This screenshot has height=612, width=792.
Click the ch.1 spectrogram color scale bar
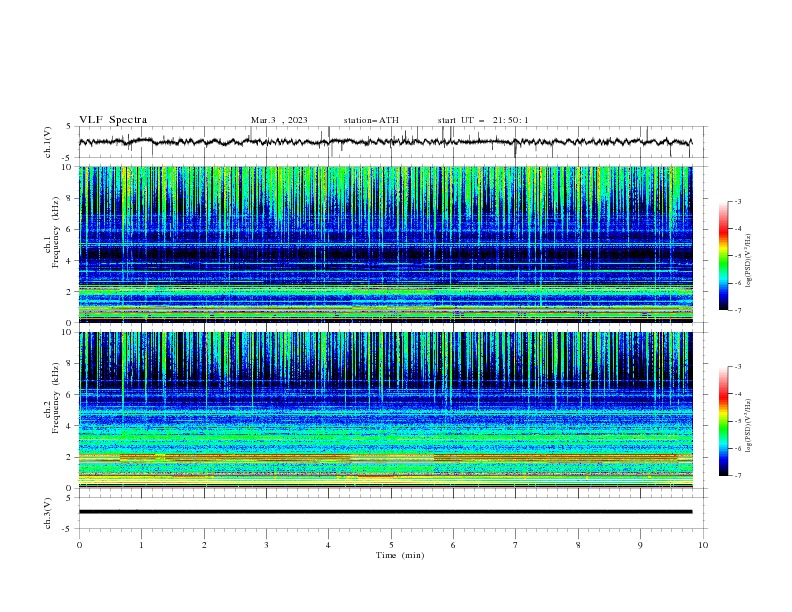pos(723,256)
